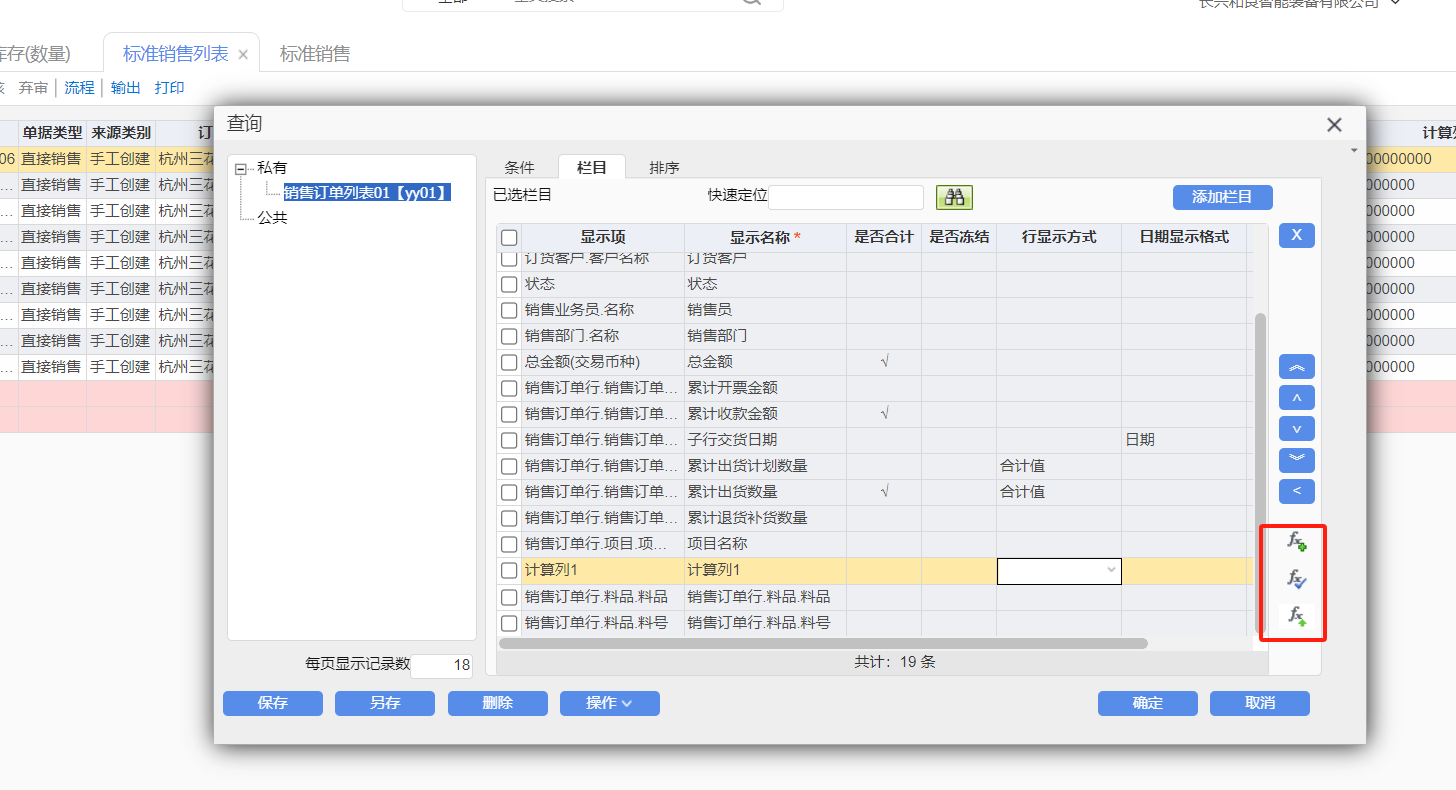Check the box for 销售业务员.名称 row
The height and width of the screenshot is (790, 1456).
pyautogui.click(x=509, y=310)
